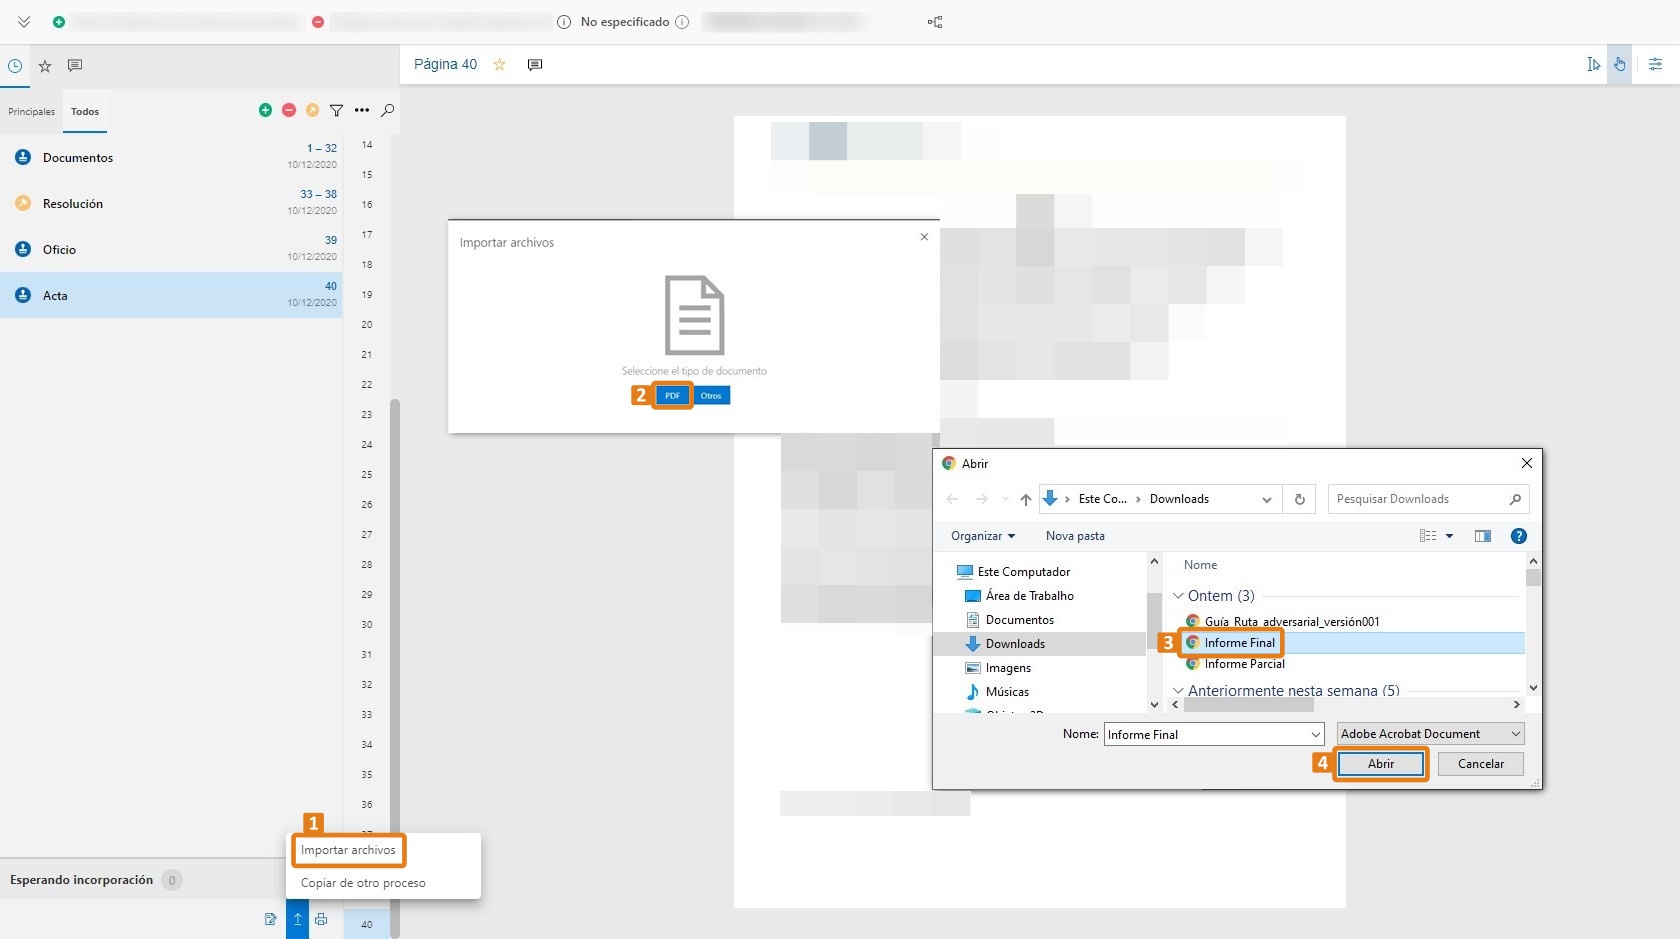Viewport: 1680px width, 939px height.
Task: Click the printer icon at bottom left
Action: 321,919
